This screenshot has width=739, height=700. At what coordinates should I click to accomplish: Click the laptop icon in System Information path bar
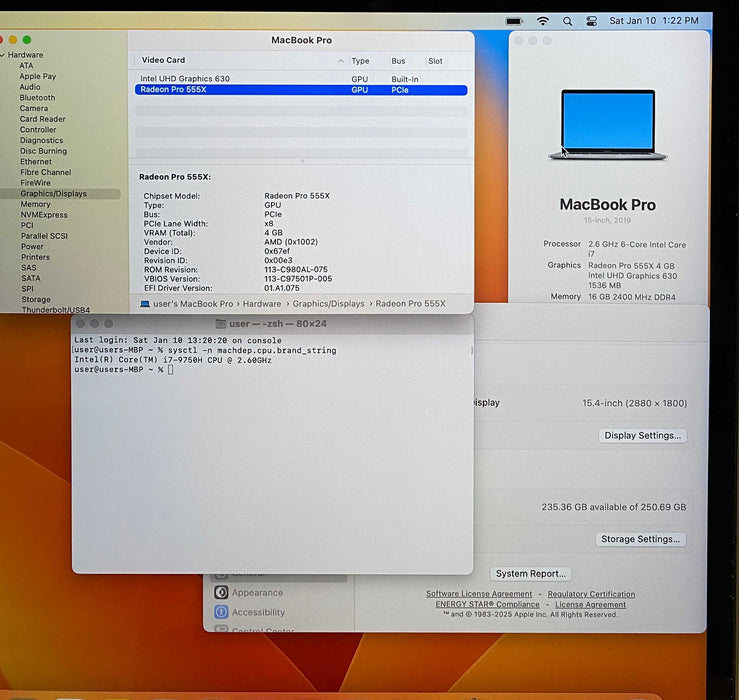click(145, 304)
